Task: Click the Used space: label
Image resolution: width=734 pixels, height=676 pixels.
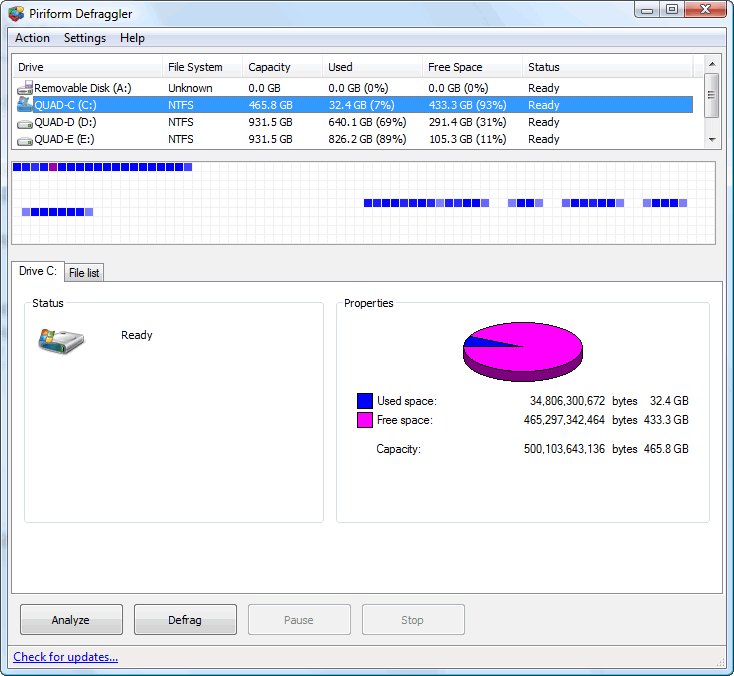Action: tap(407, 401)
